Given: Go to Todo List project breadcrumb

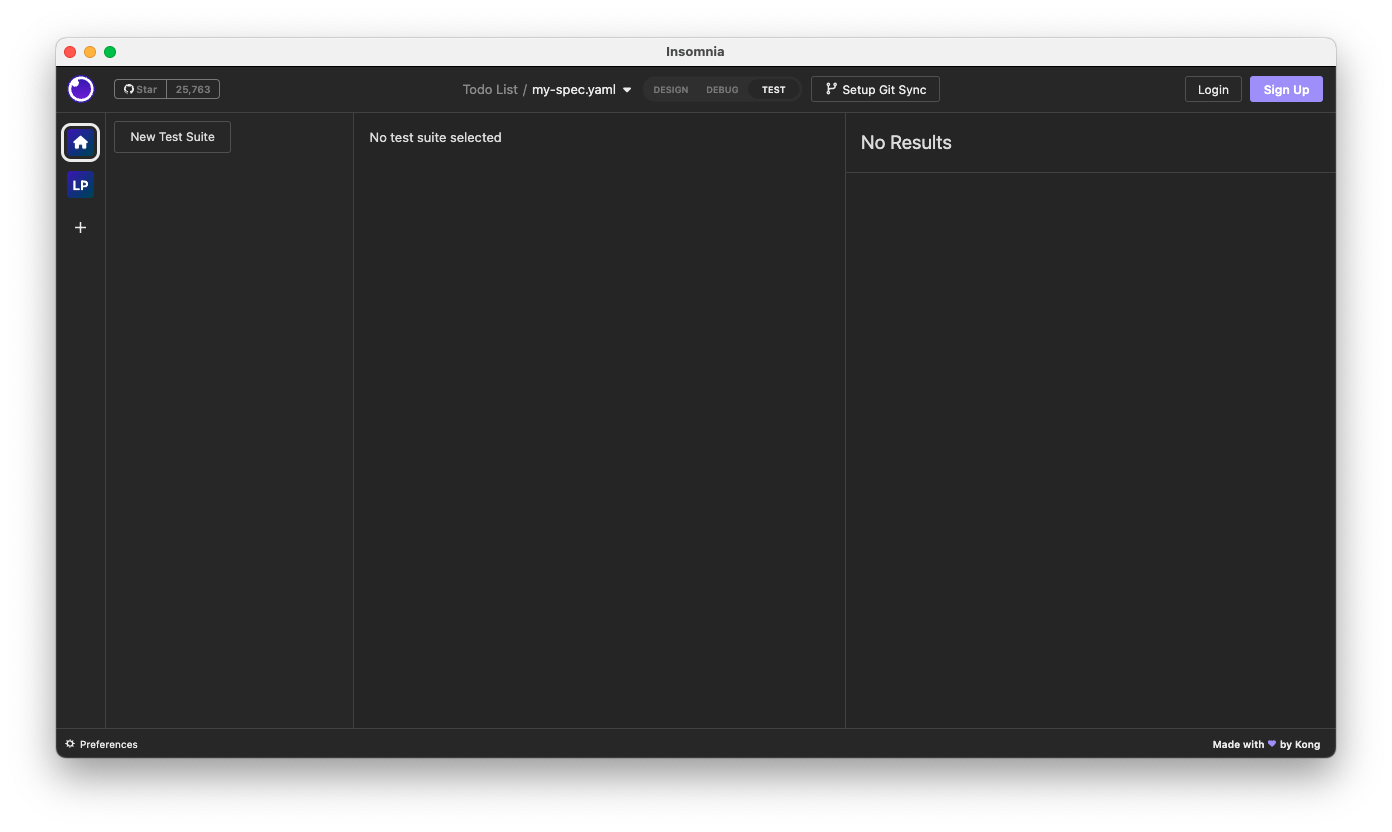Looking at the screenshot, I should click(x=490, y=89).
